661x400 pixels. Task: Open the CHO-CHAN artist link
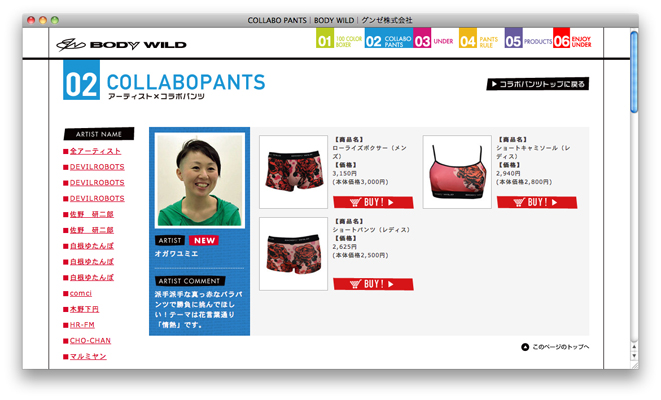pyautogui.click(x=90, y=341)
